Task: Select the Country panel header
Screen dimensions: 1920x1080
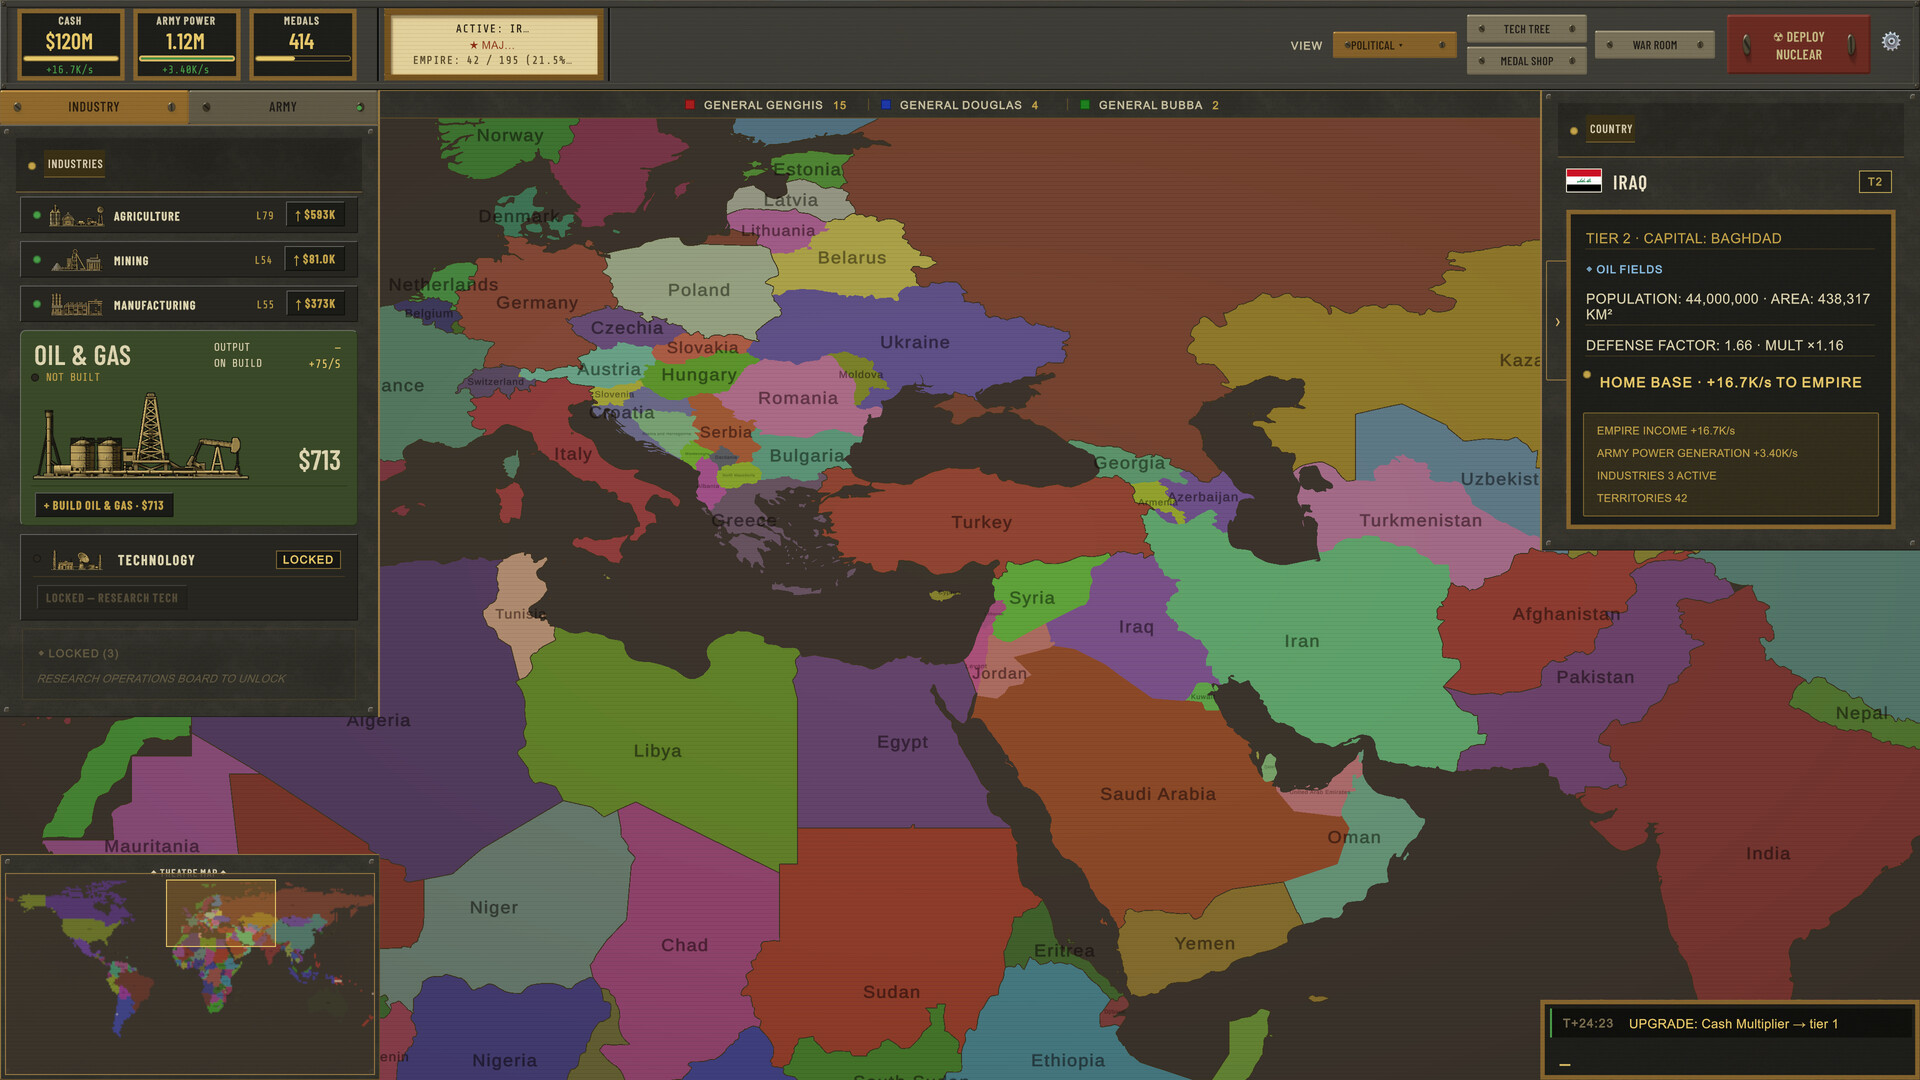Action: pos(1611,129)
